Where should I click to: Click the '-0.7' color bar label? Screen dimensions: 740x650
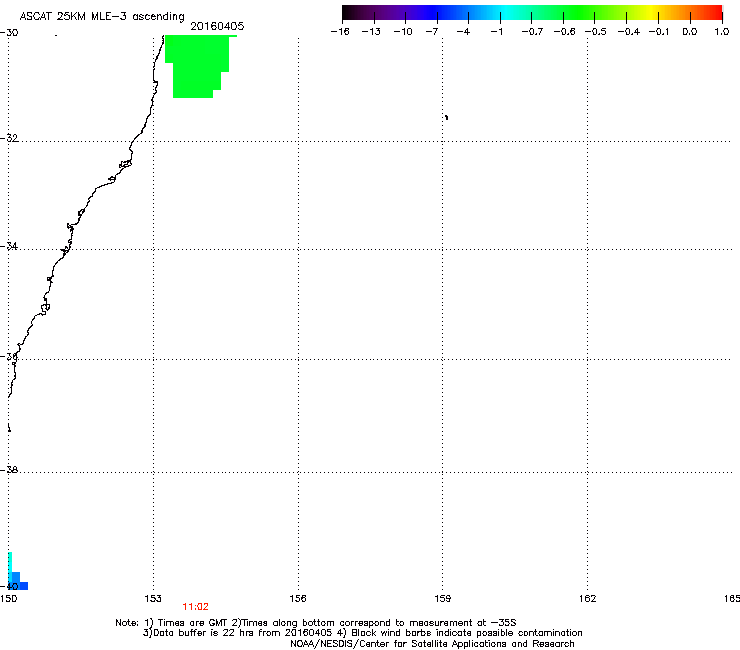[532, 32]
